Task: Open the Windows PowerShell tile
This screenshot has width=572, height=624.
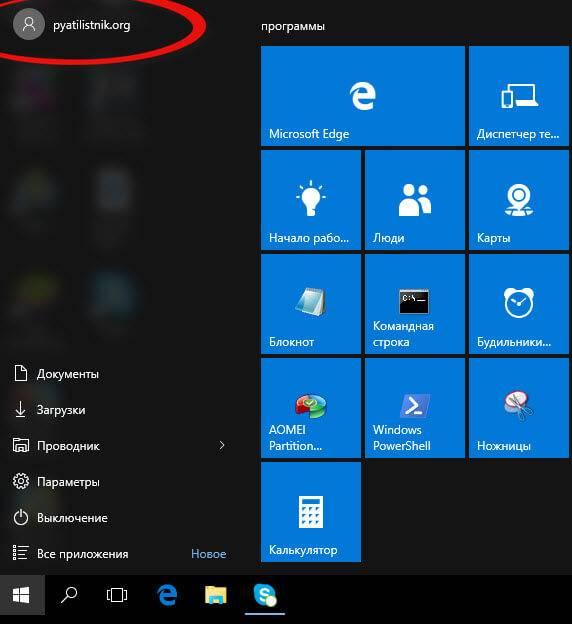Action: click(415, 408)
